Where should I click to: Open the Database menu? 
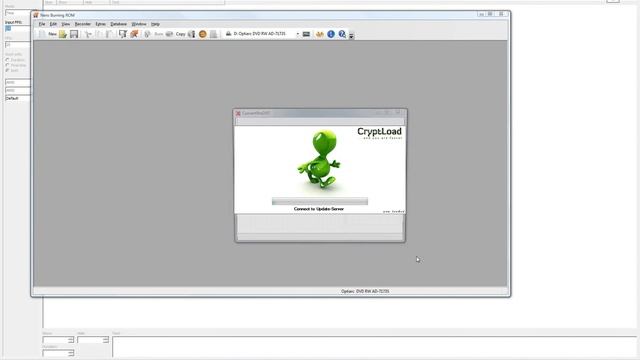pos(118,24)
